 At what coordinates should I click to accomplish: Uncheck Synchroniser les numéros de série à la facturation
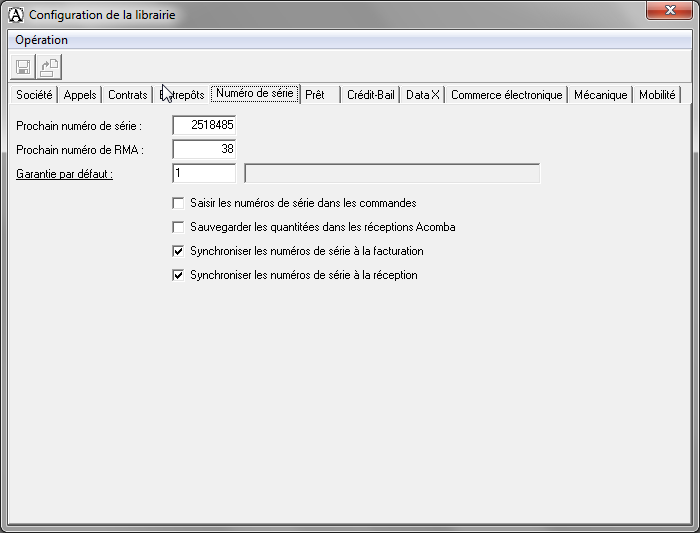click(x=179, y=251)
